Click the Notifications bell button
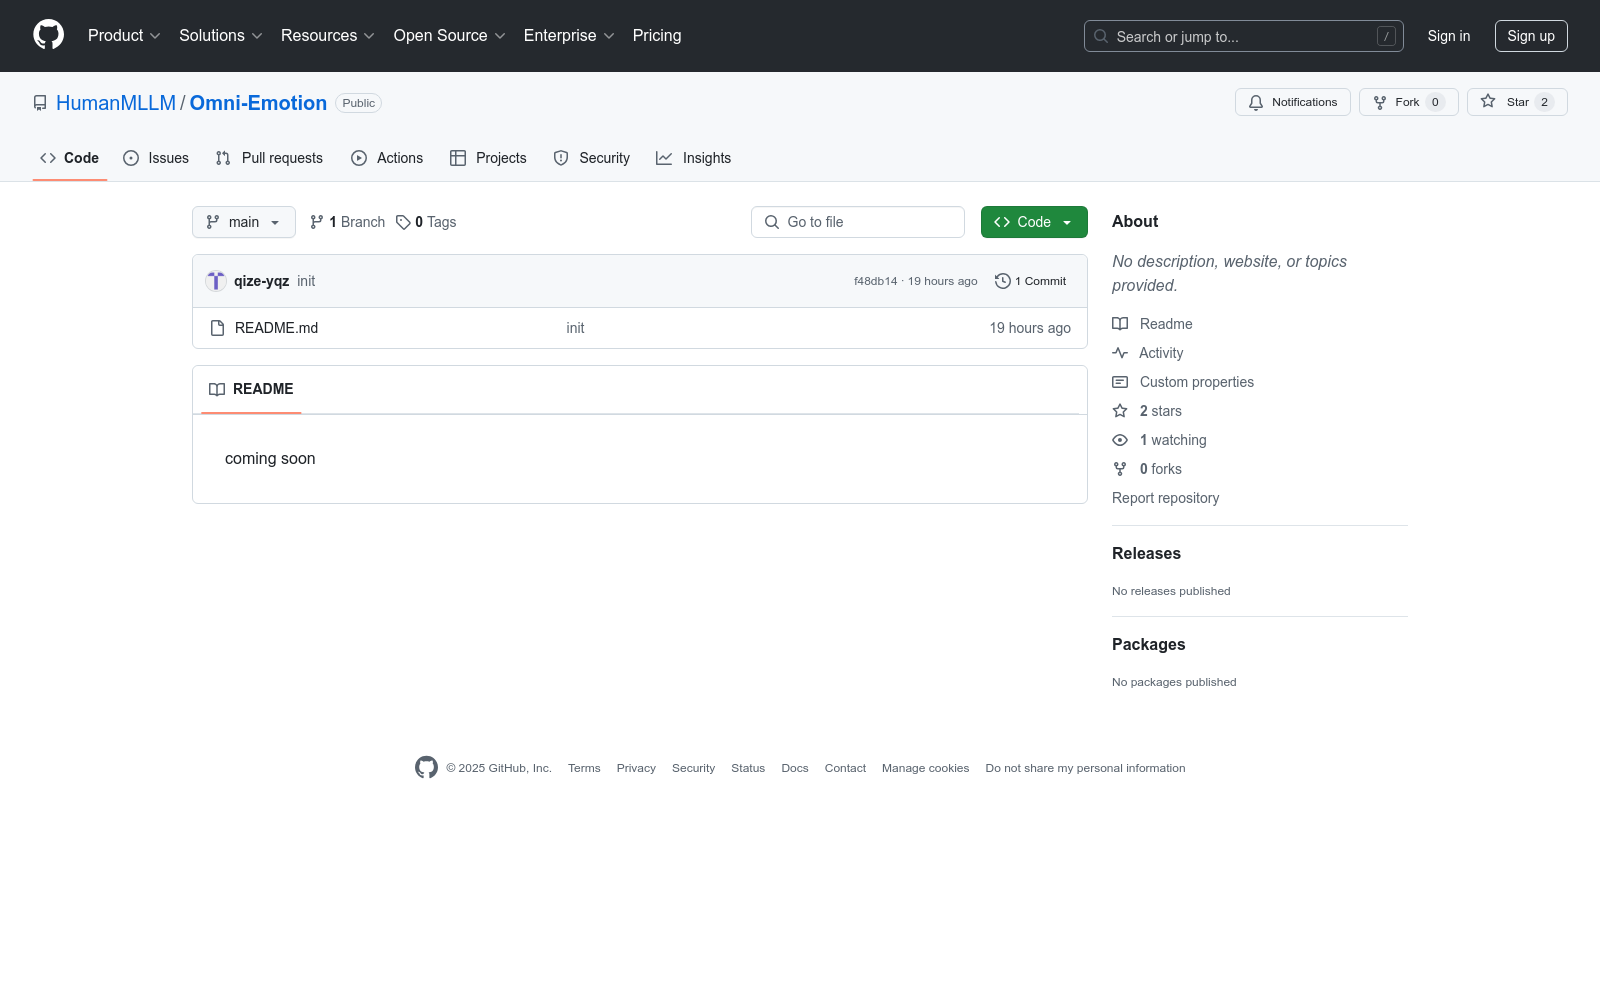The image size is (1600, 1000). point(1293,102)
